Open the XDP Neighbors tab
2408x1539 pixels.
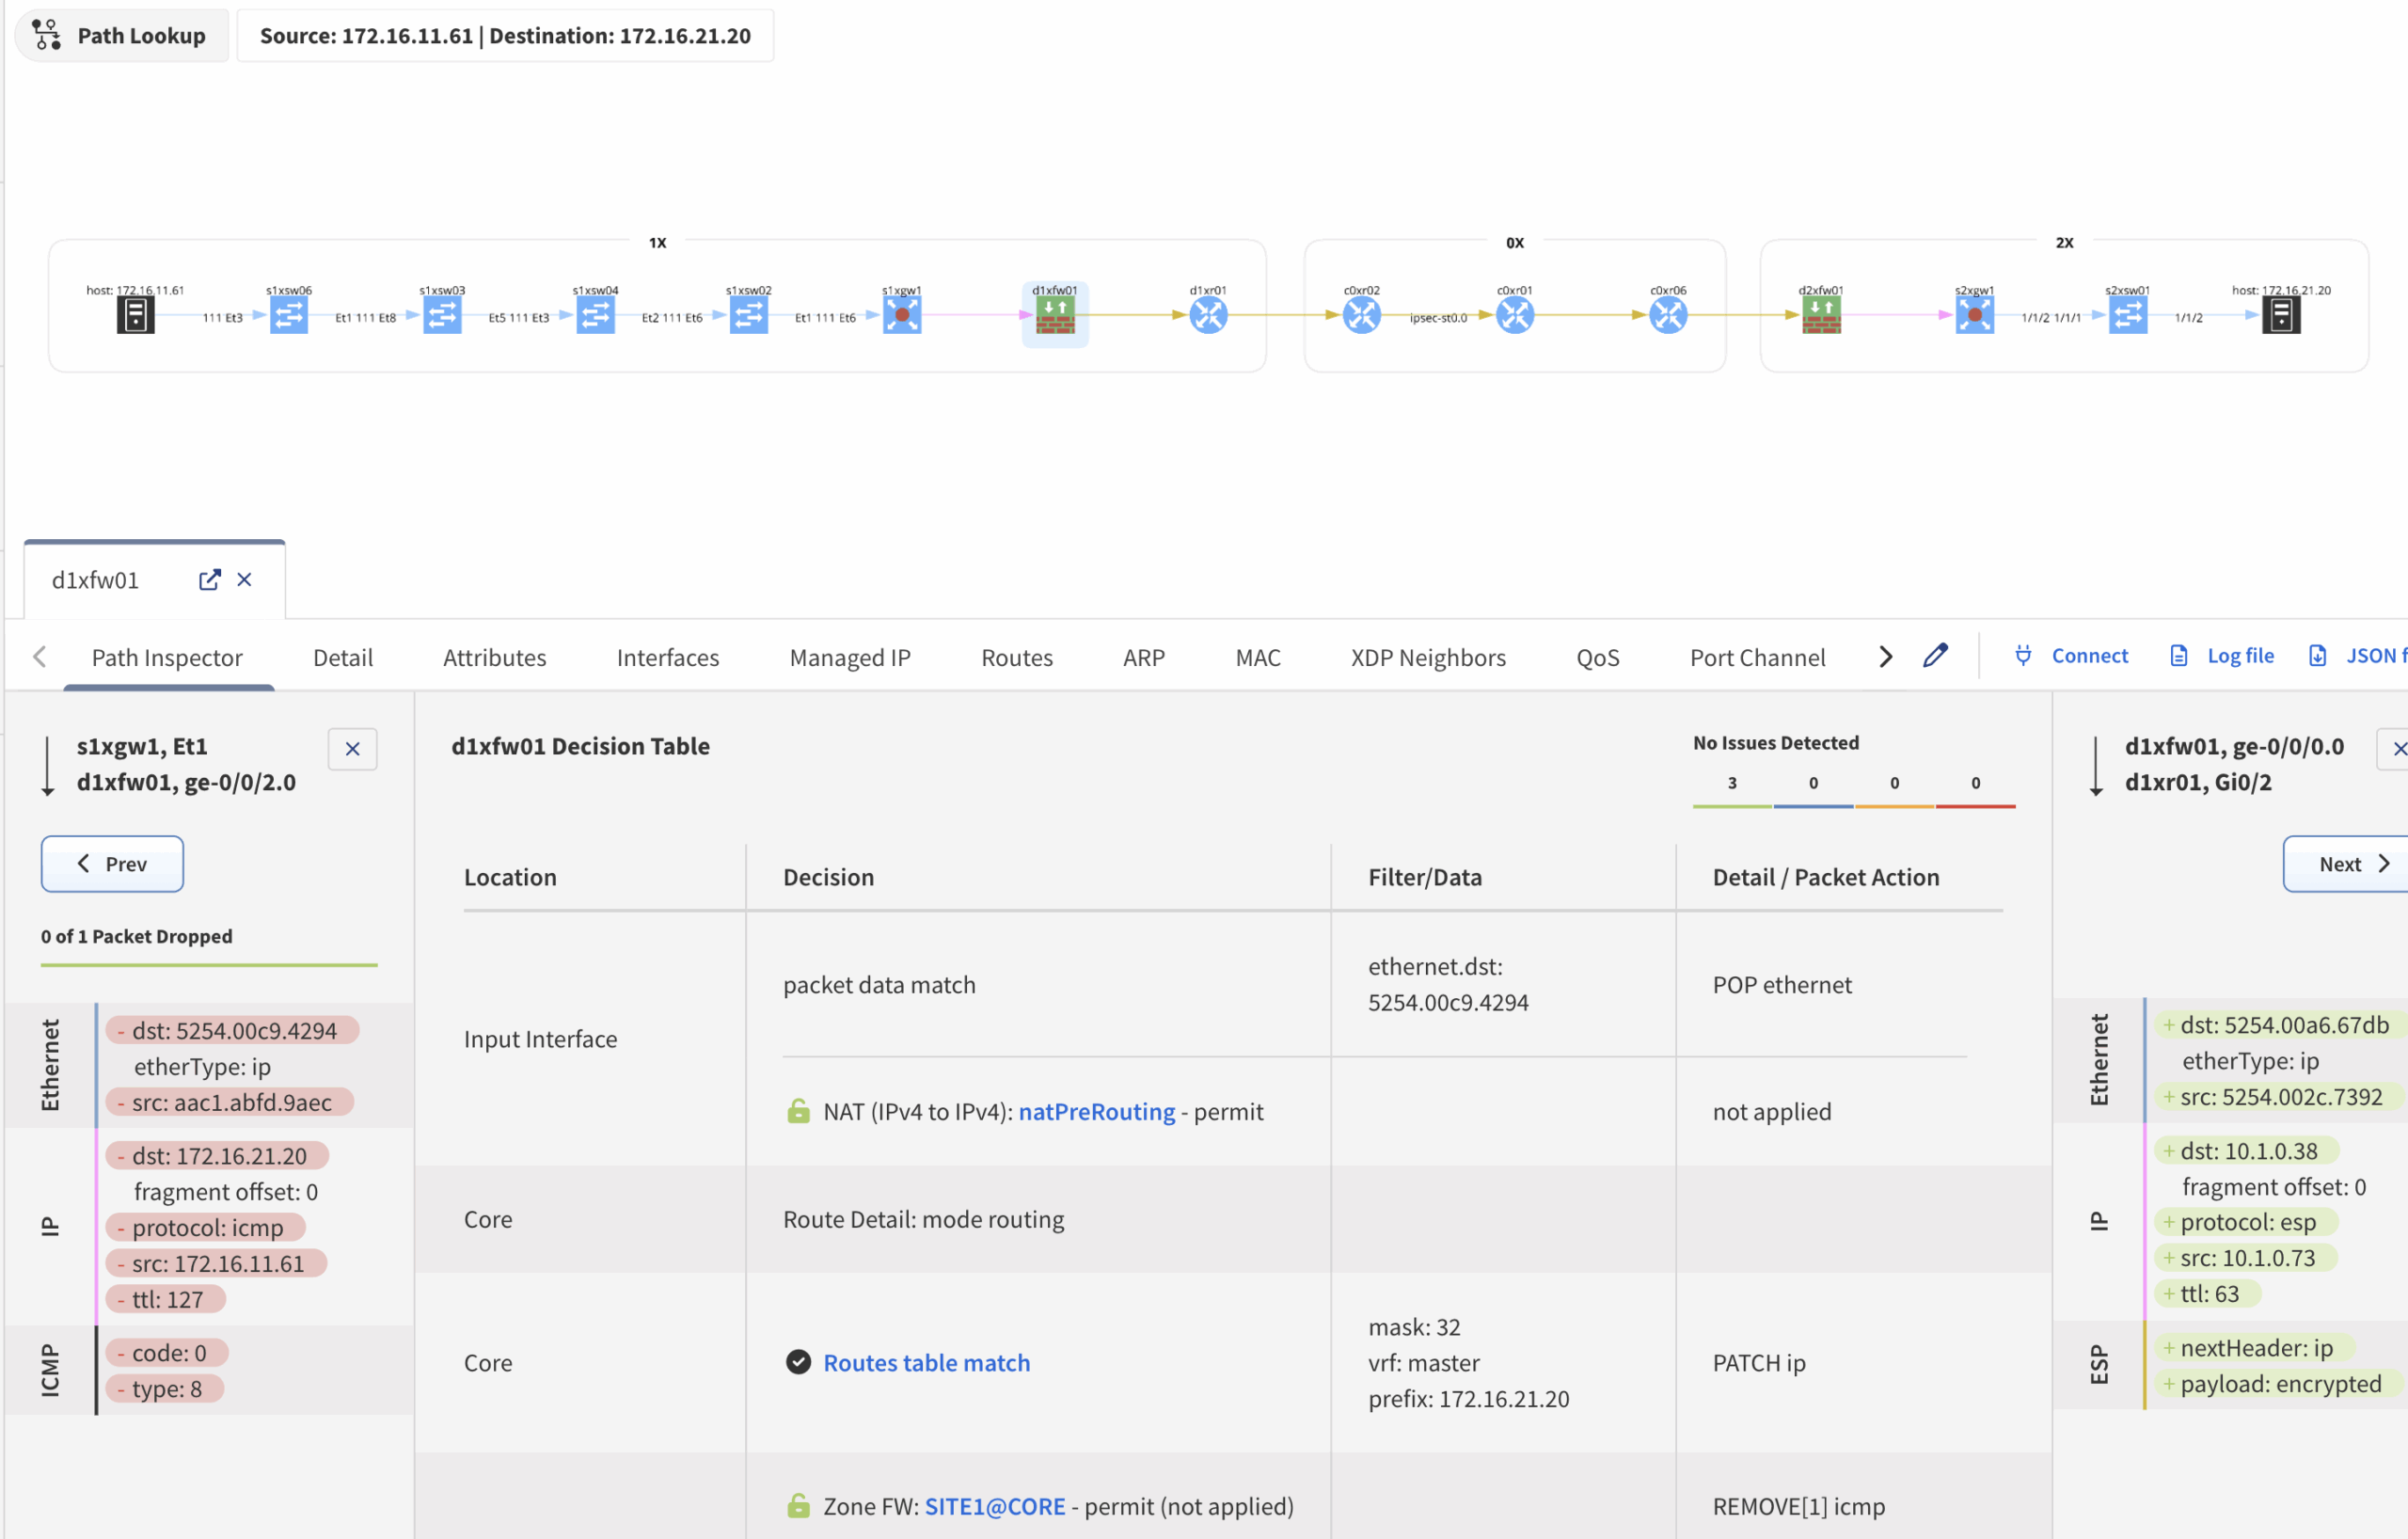(x=1427, y=657)
